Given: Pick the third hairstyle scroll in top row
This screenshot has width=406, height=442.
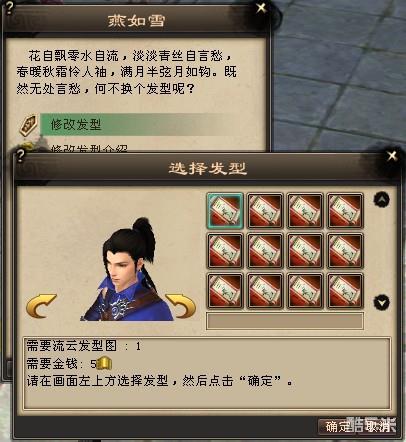Looking at the screenshot, I should (x=305, y=211).
